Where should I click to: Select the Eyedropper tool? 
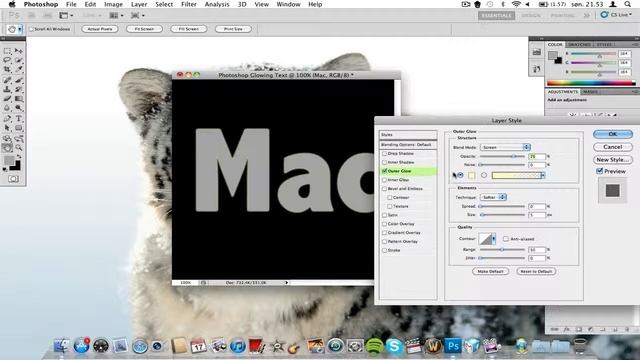coord(19,69)
